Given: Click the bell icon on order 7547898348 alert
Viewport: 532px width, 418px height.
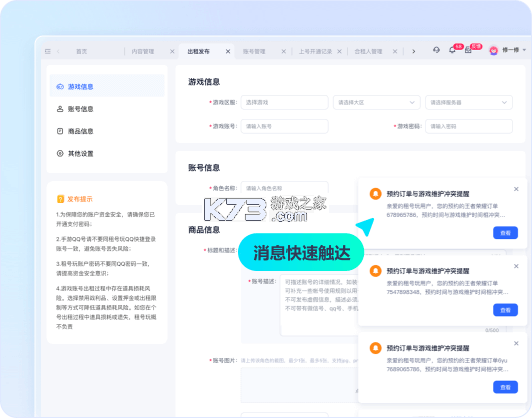Looking at the screenshot, I should 376,271.
